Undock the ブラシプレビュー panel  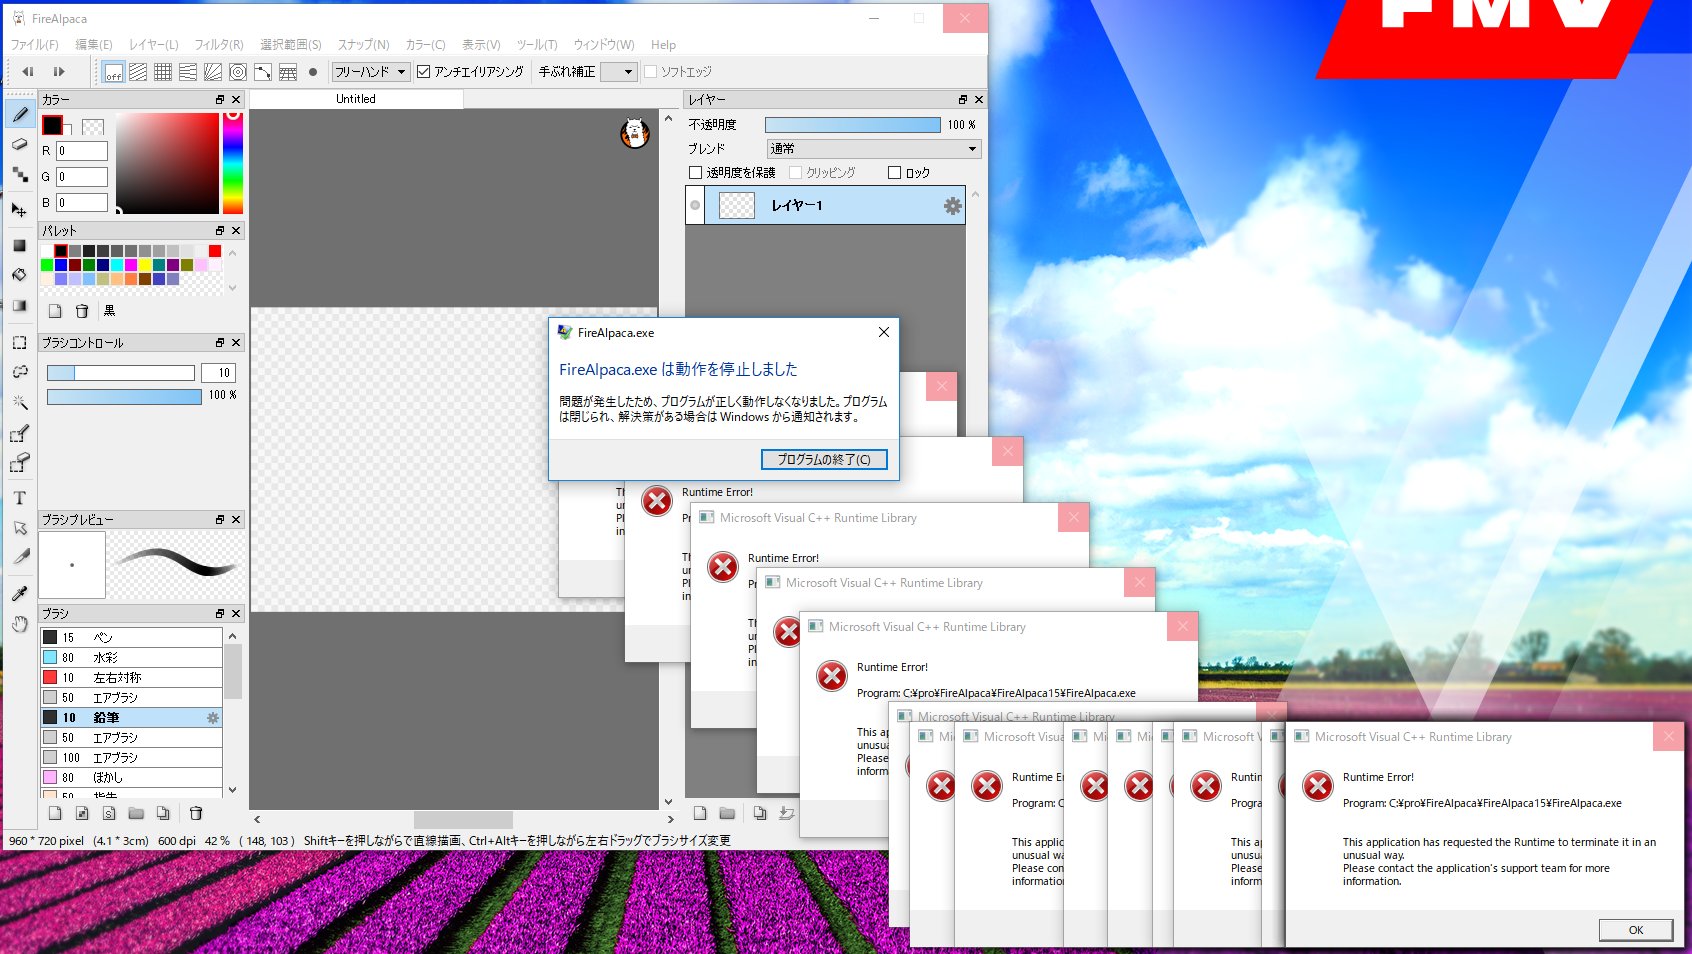pyautogui.click(x=220, y=520)
